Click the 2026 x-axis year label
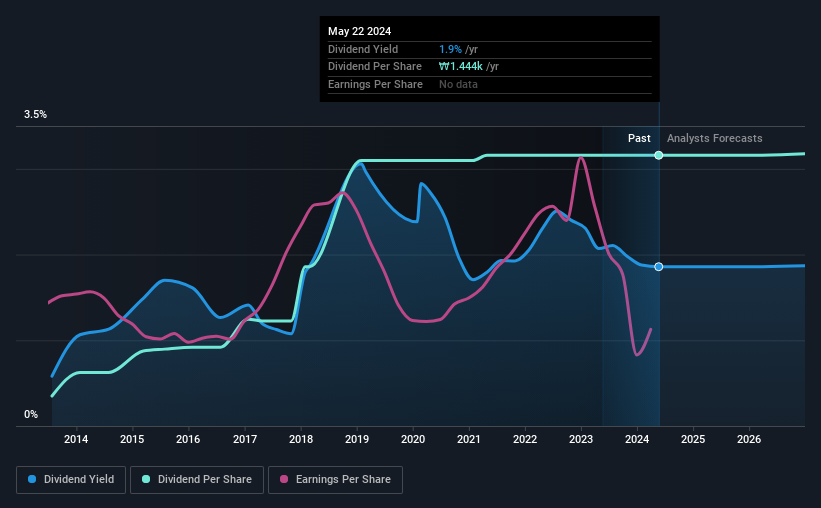 click(749, 439)
